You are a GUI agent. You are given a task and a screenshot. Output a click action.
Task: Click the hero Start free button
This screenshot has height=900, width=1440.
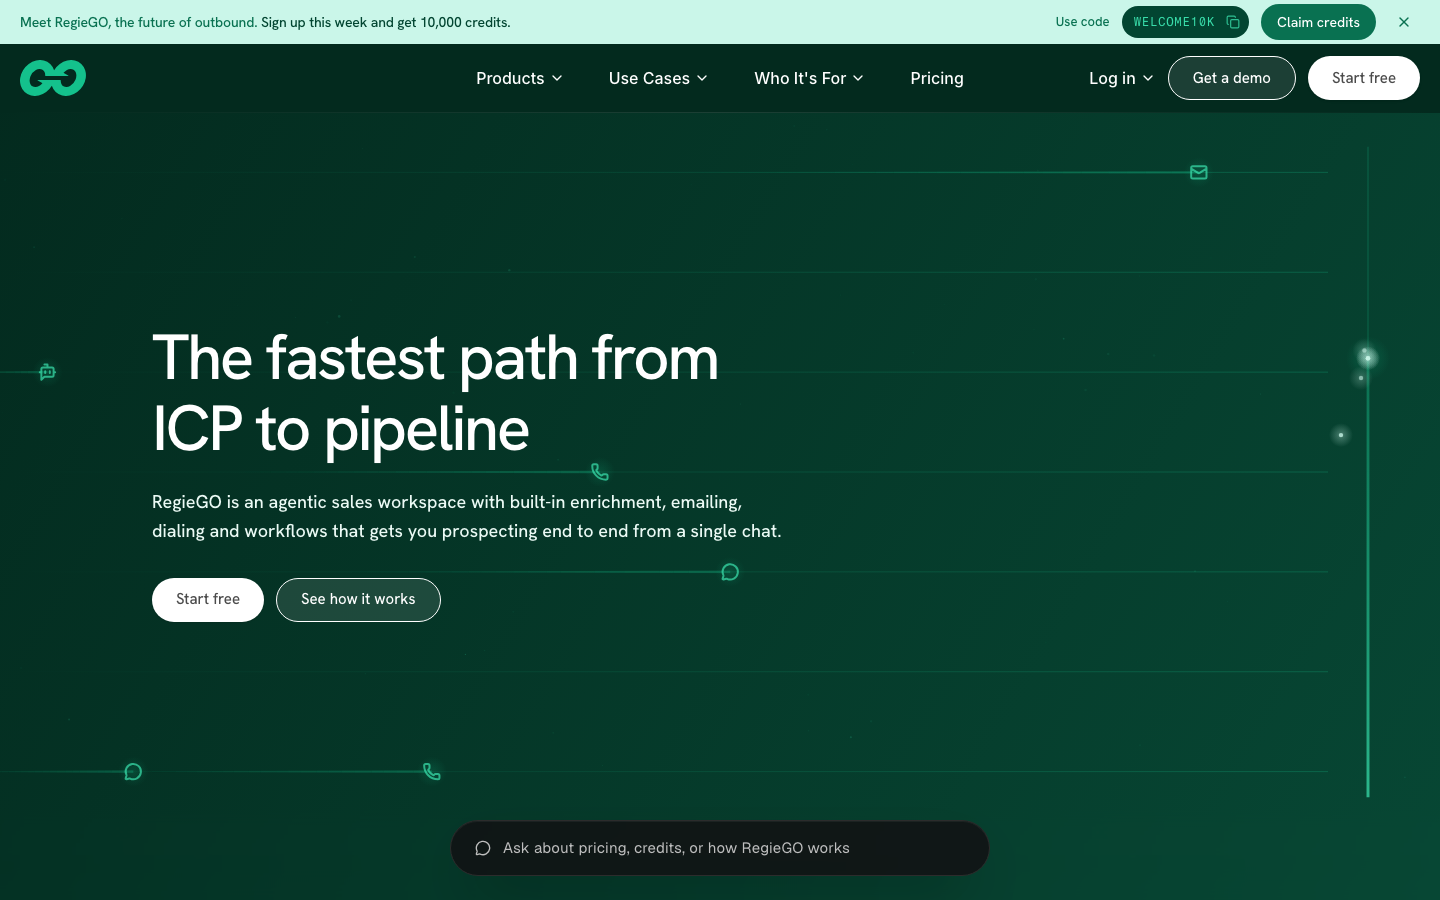(208, 600)
